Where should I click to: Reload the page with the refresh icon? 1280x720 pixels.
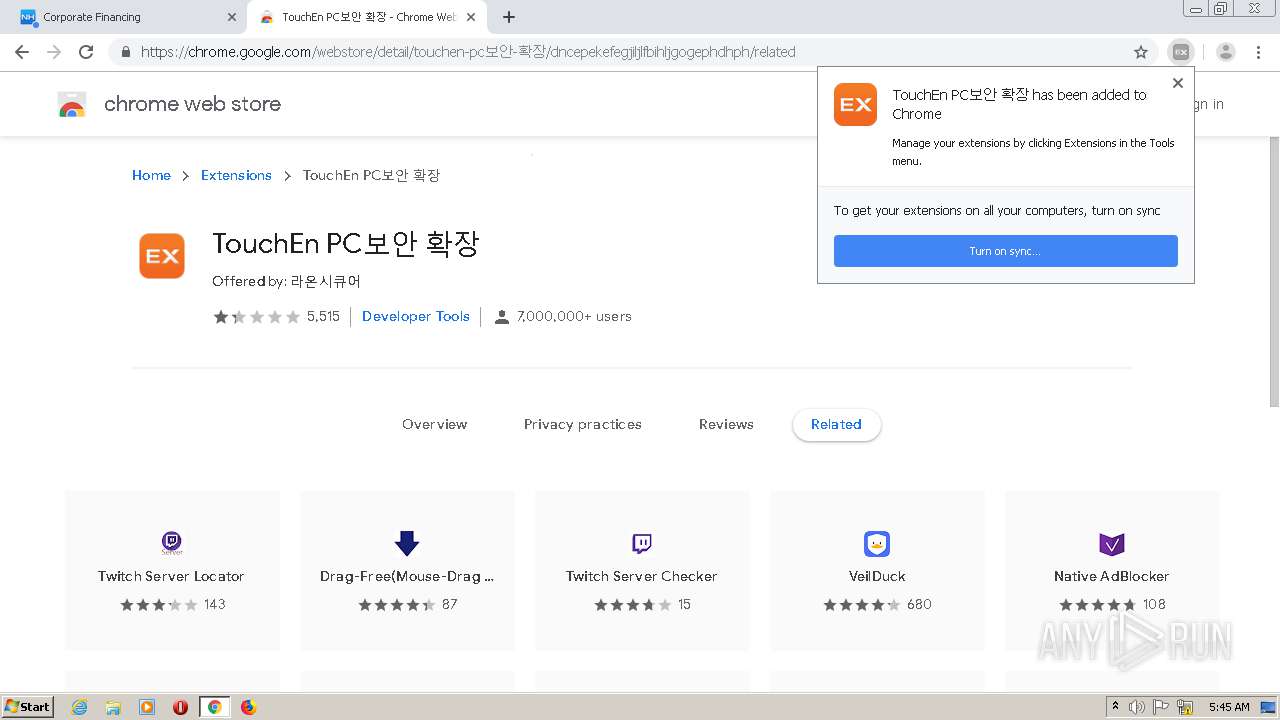[x=86, y=52]
